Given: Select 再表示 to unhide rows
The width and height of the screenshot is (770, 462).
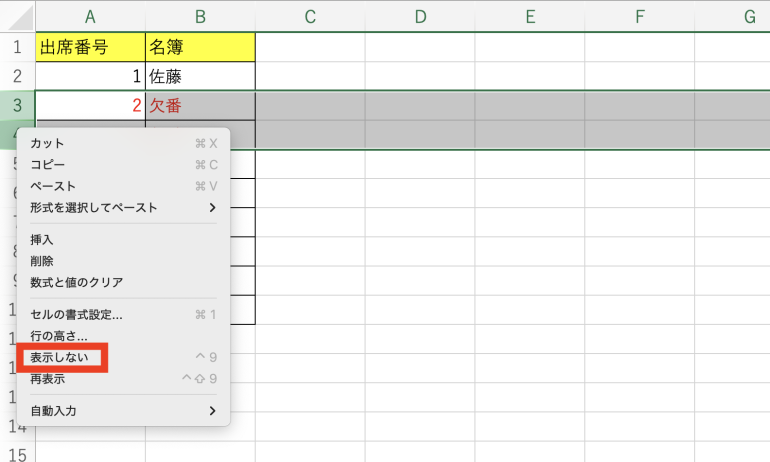Looking at the screenshot, I should [x=48, y=378].
